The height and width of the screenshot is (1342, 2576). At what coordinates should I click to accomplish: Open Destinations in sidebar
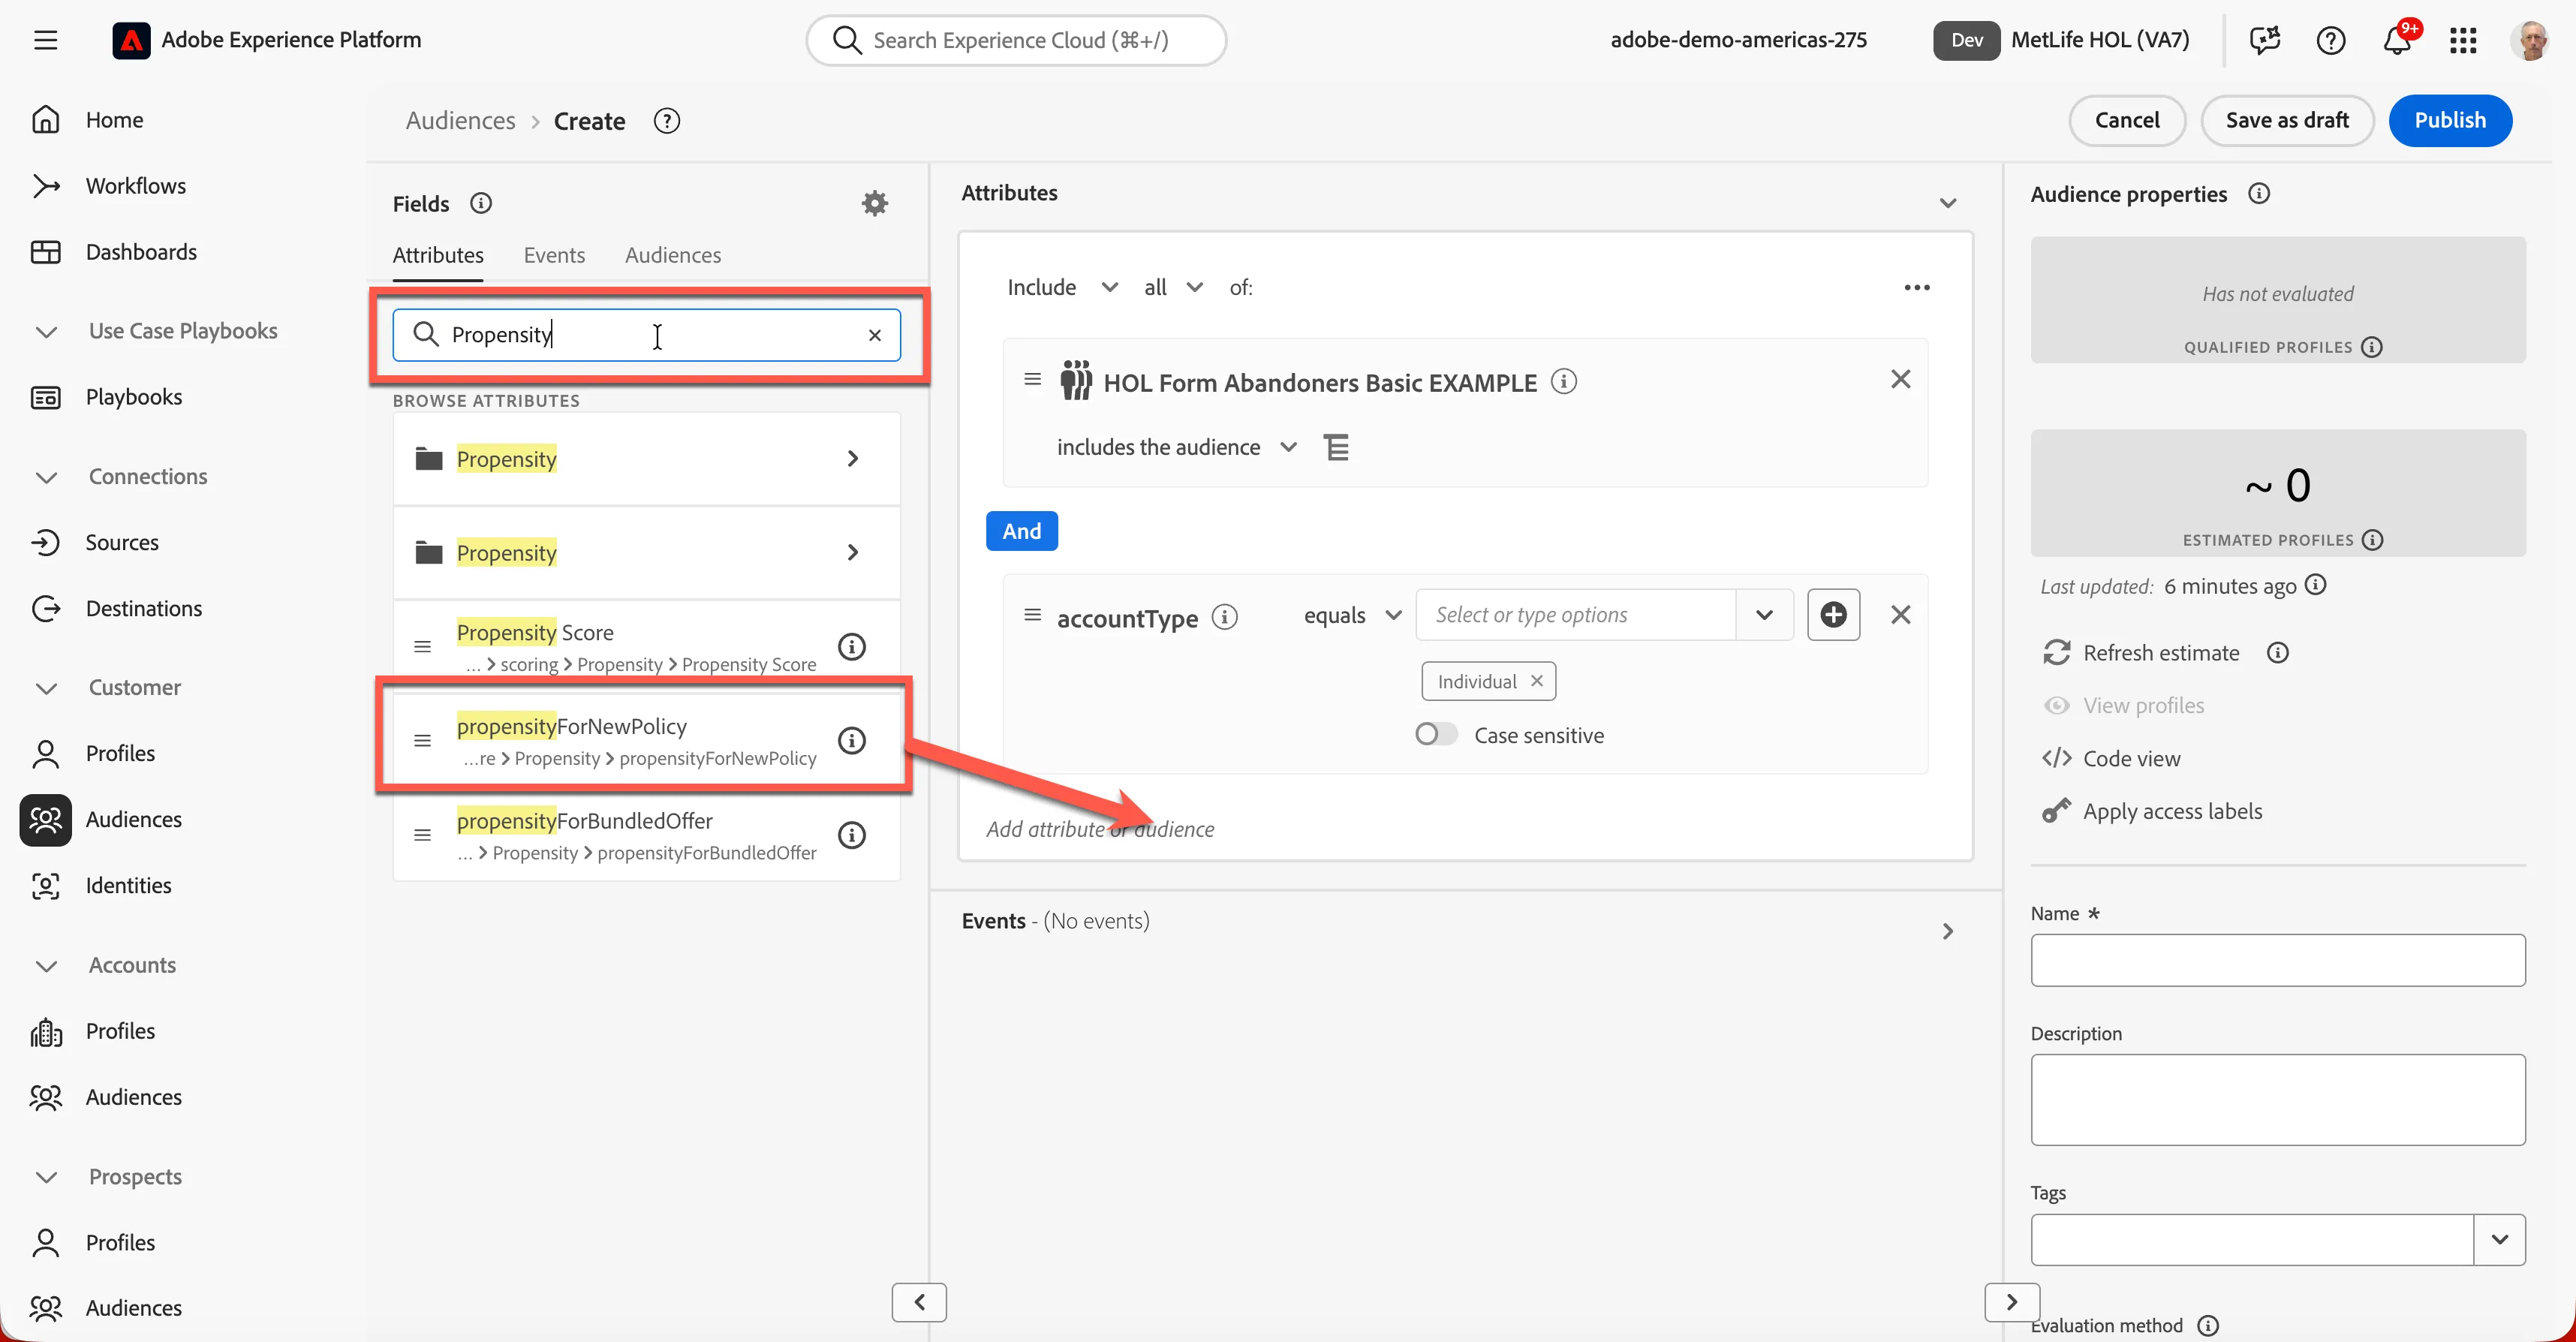[143, 609]
